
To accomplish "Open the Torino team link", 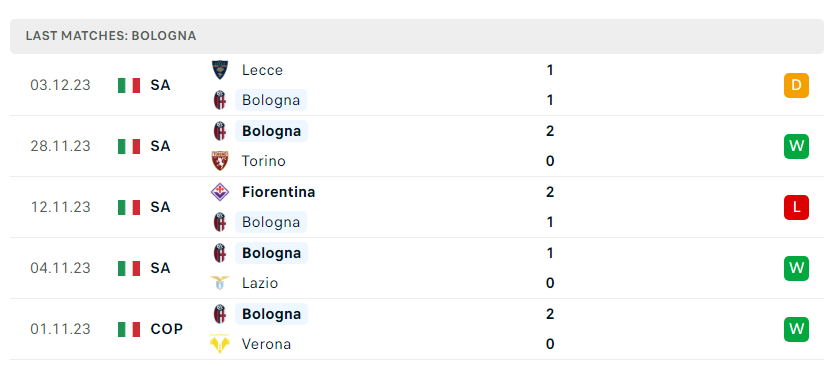I will point(263,161).
